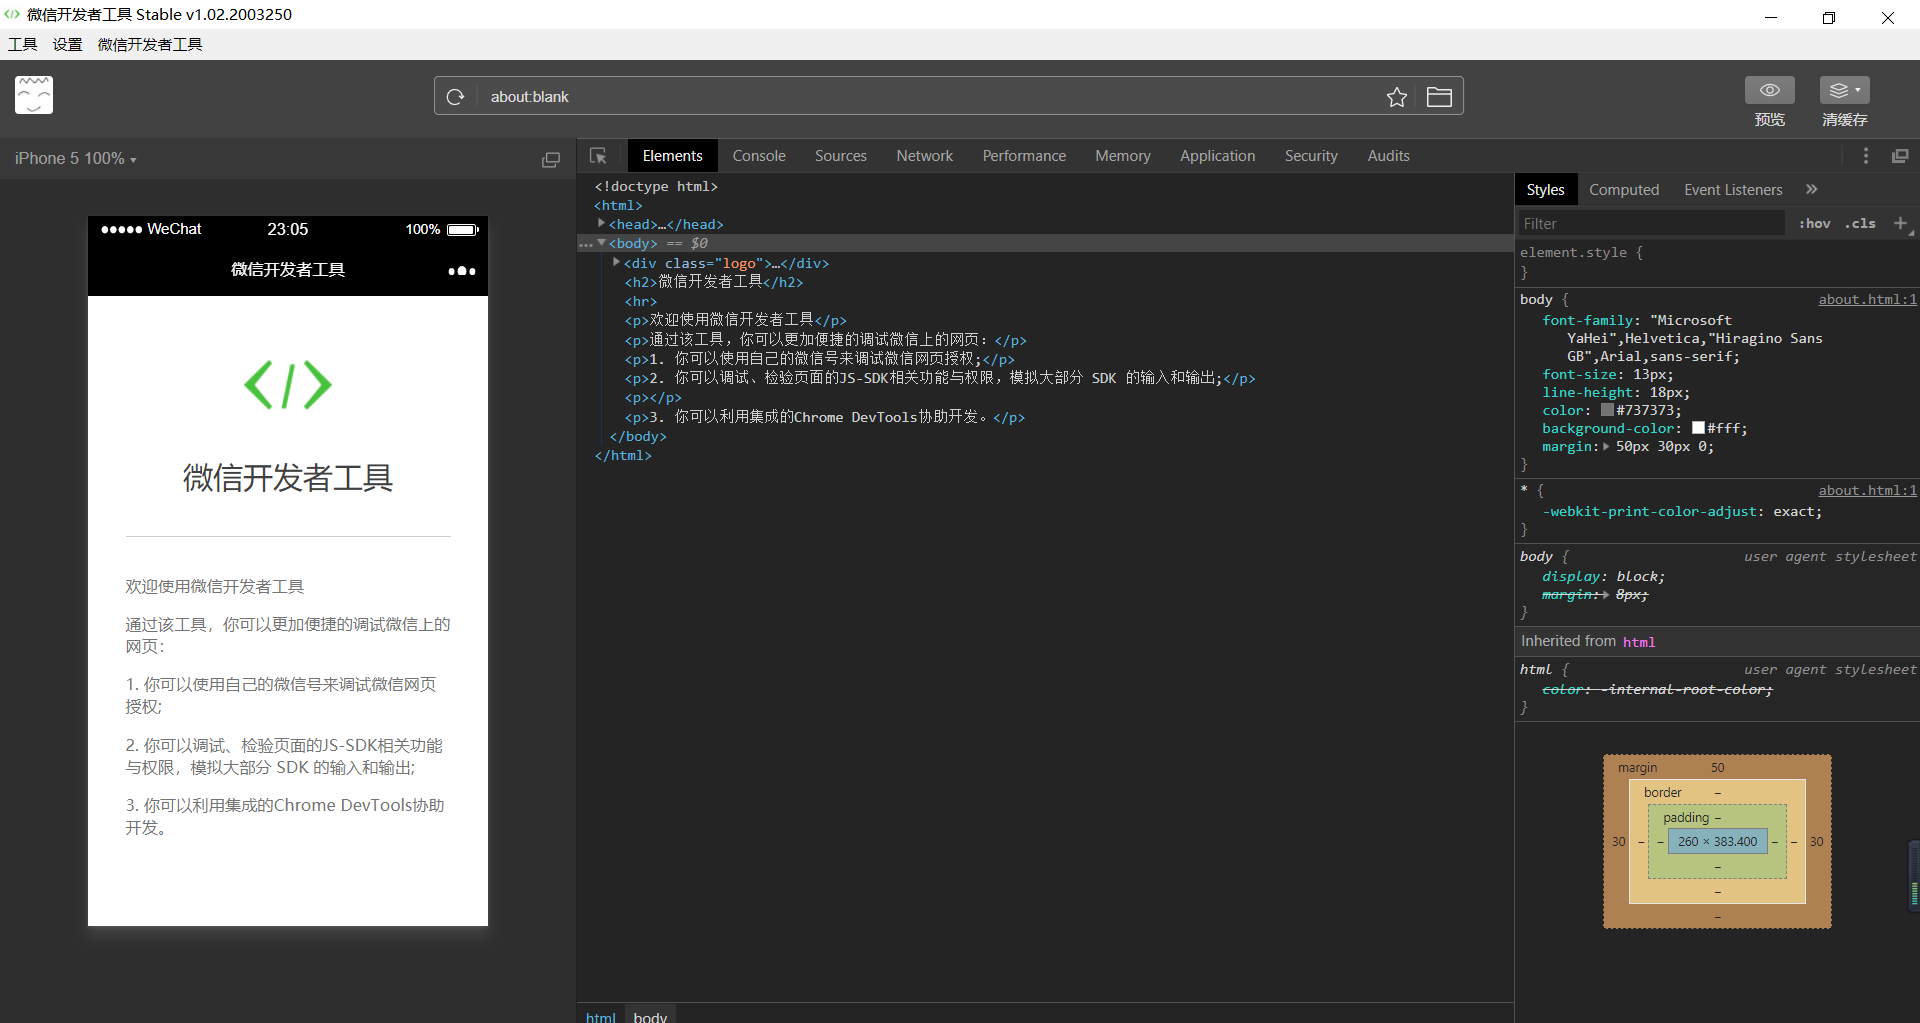Undock DevTools into separate window icon
1920x1023 pixels.
tap(1900, 156)
